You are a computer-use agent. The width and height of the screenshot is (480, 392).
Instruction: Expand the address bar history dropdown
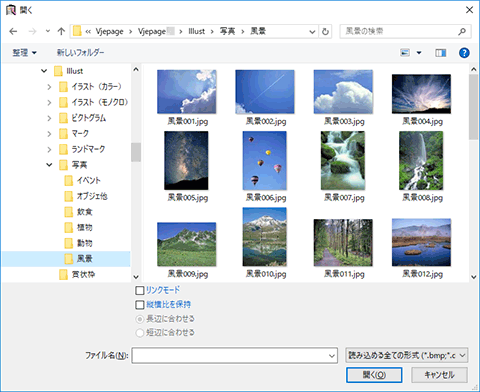(x=312, y=32)
